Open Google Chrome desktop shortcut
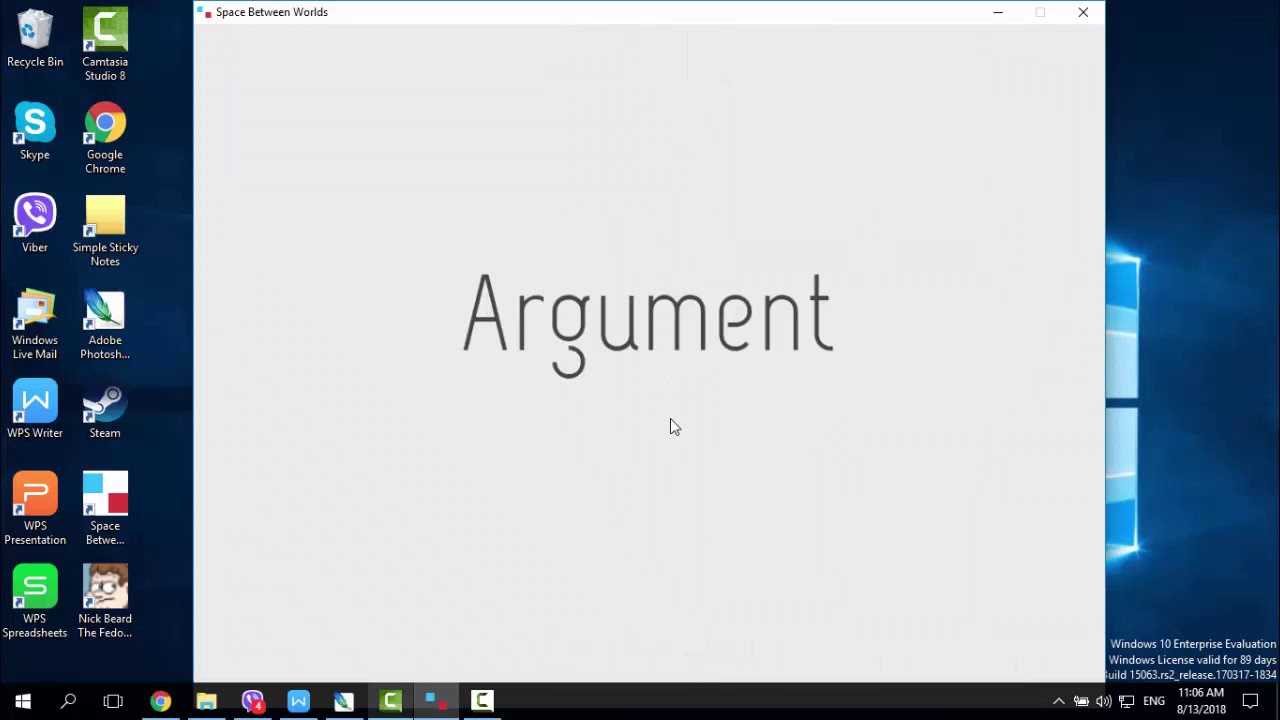 105,138
